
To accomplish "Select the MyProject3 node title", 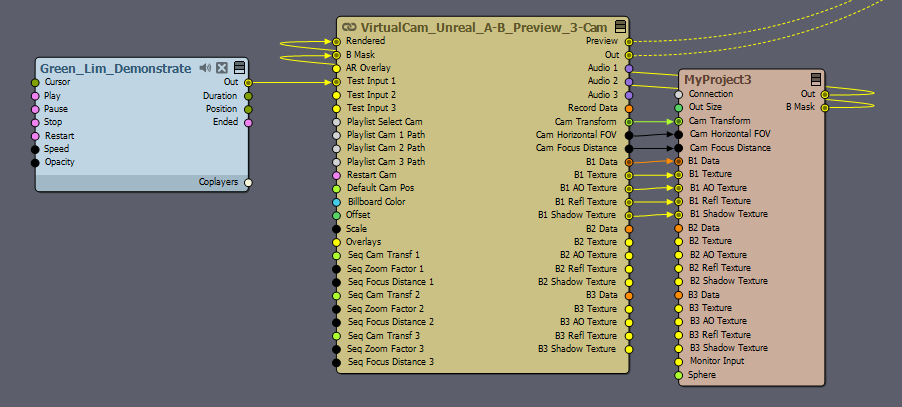I will click(718, 79).
